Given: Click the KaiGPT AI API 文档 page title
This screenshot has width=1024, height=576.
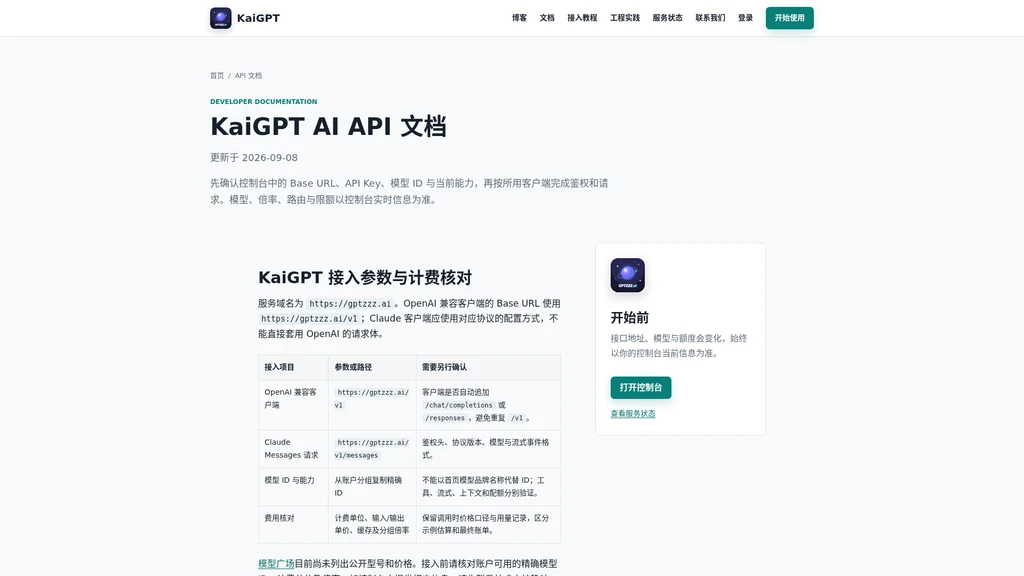Looking at the screenshot, I should click(328, 127).
